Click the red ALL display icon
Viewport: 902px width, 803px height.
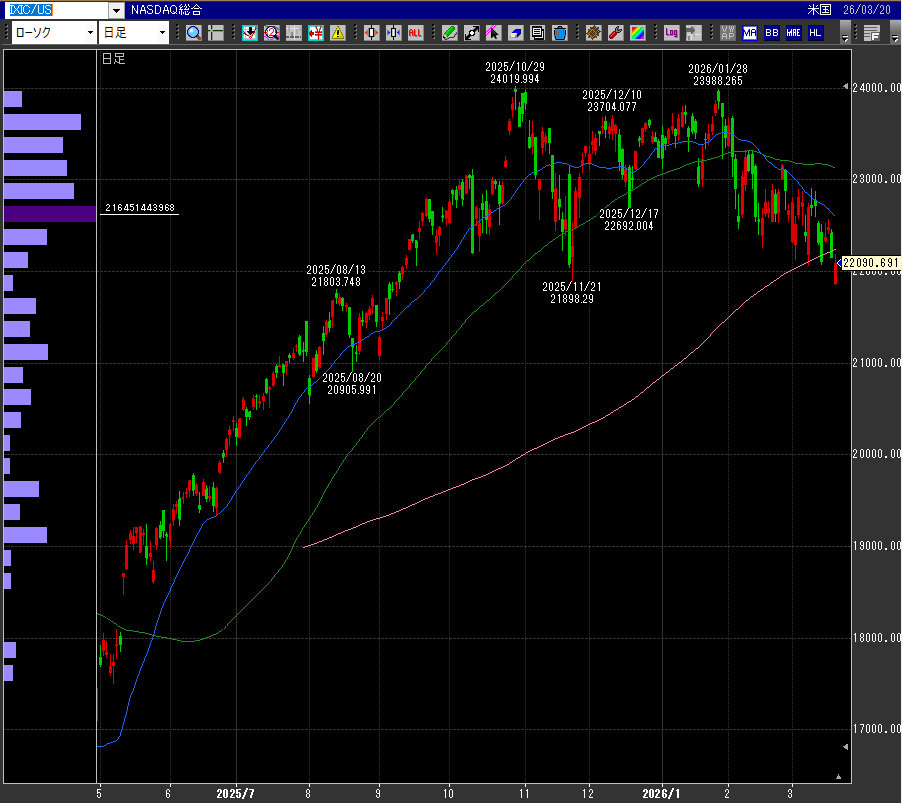[x=415, y=33]
